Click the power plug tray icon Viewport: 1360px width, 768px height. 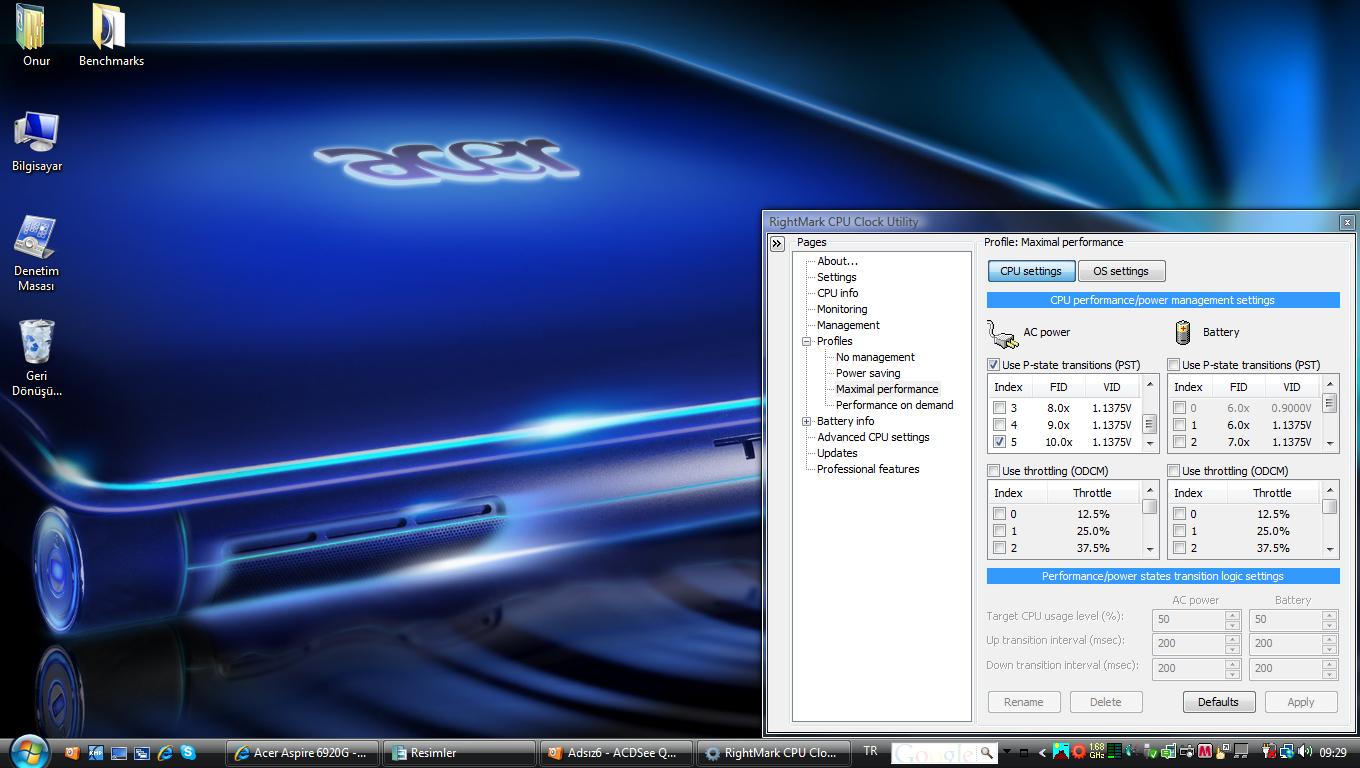click(1268, 752)
